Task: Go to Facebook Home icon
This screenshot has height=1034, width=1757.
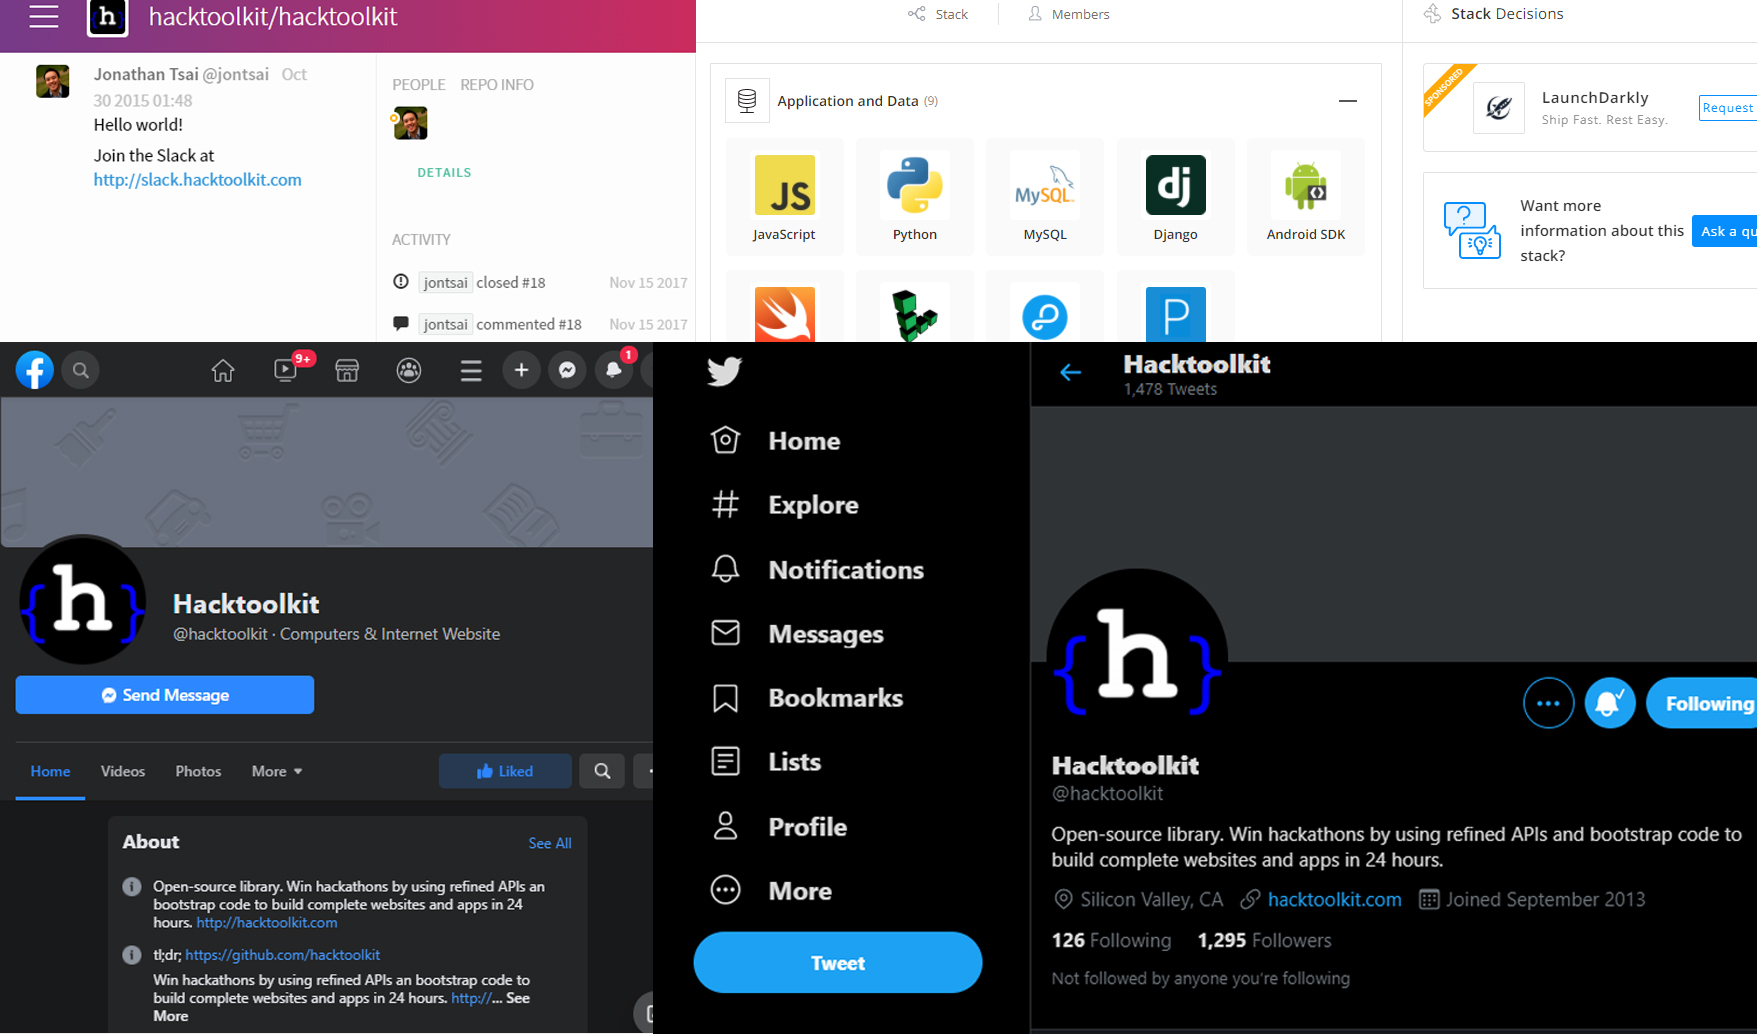Action: (223, 371)
